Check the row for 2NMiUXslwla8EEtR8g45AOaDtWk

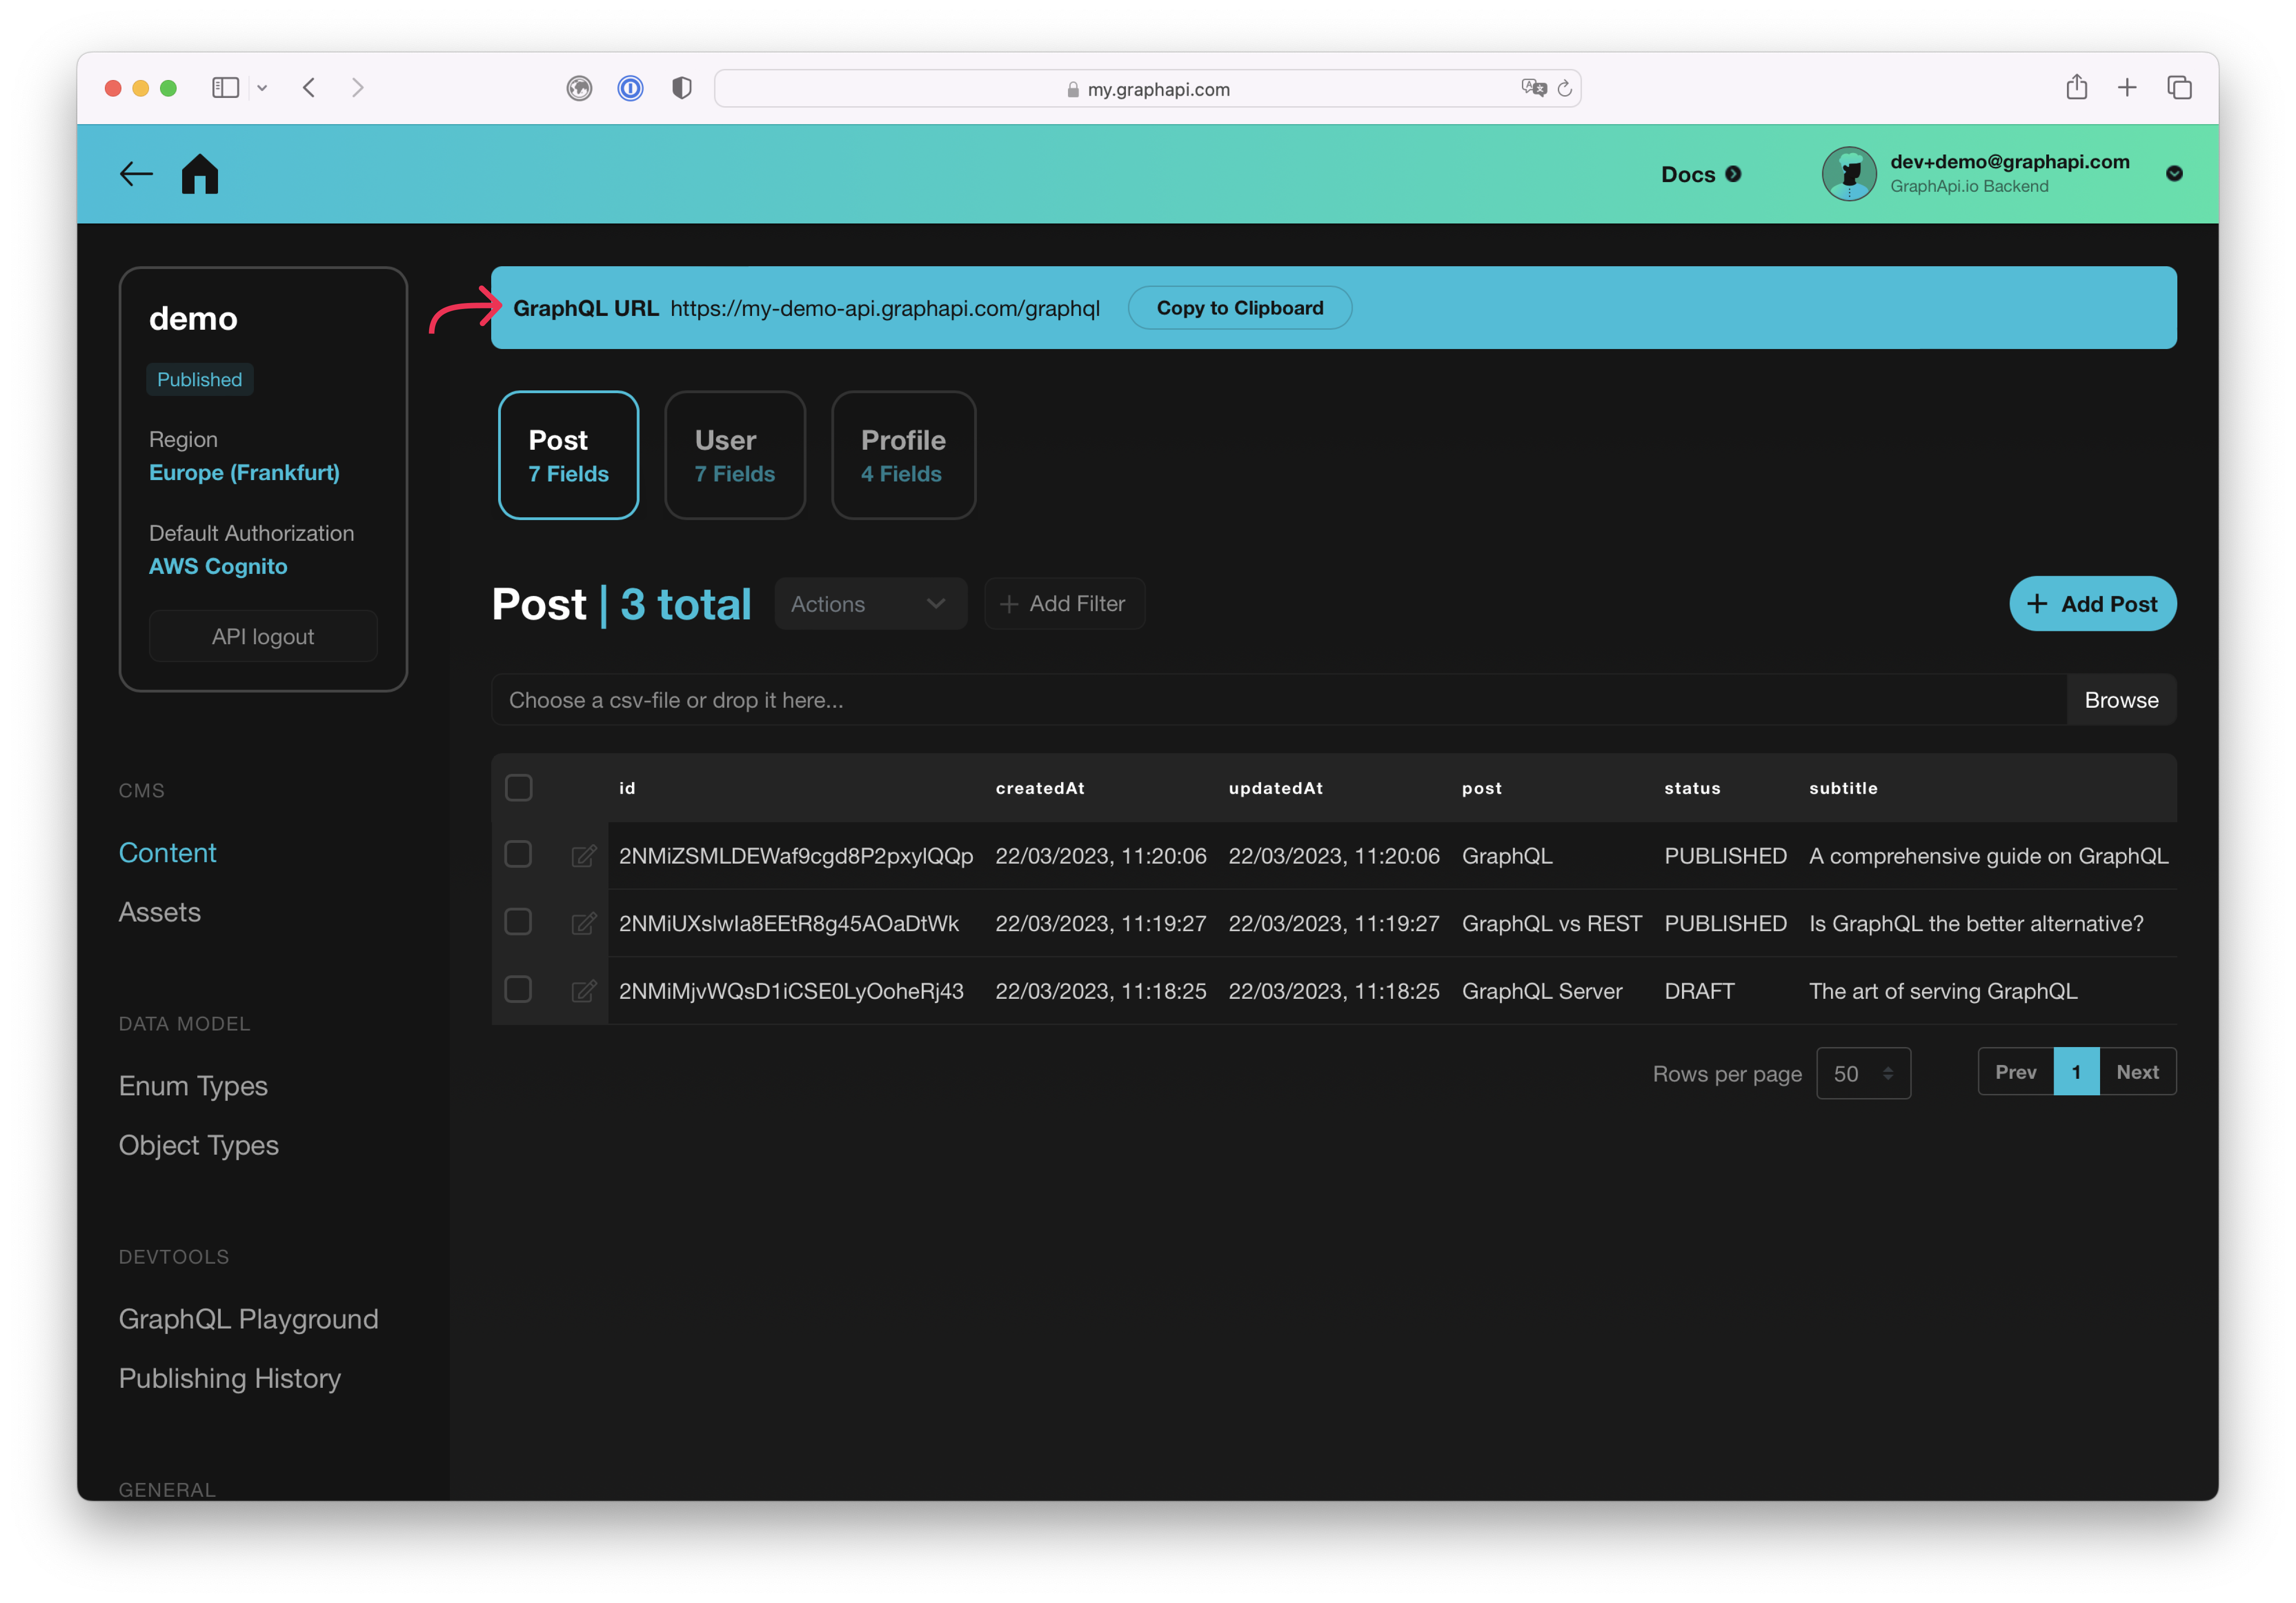pyautogui.click(x=518, y=922)
